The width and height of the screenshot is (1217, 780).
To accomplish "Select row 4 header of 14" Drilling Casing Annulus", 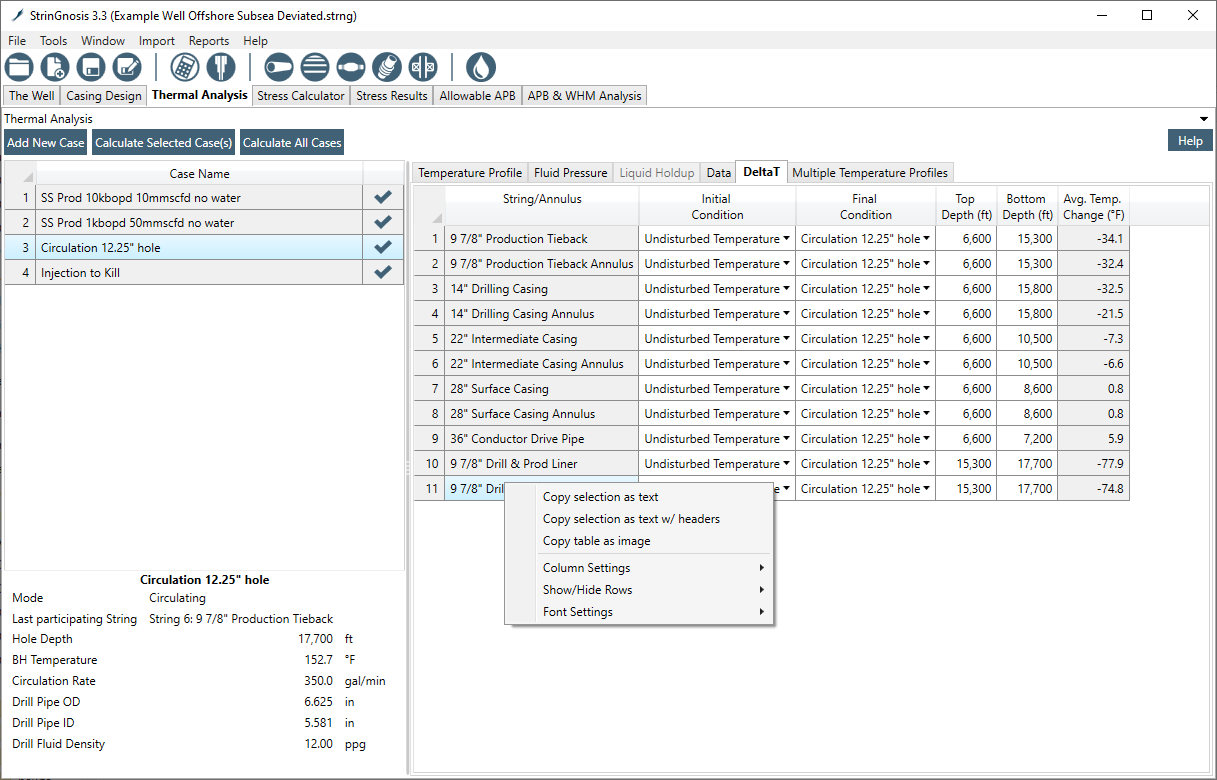I will pyautogui.click(x=431, y=314).
